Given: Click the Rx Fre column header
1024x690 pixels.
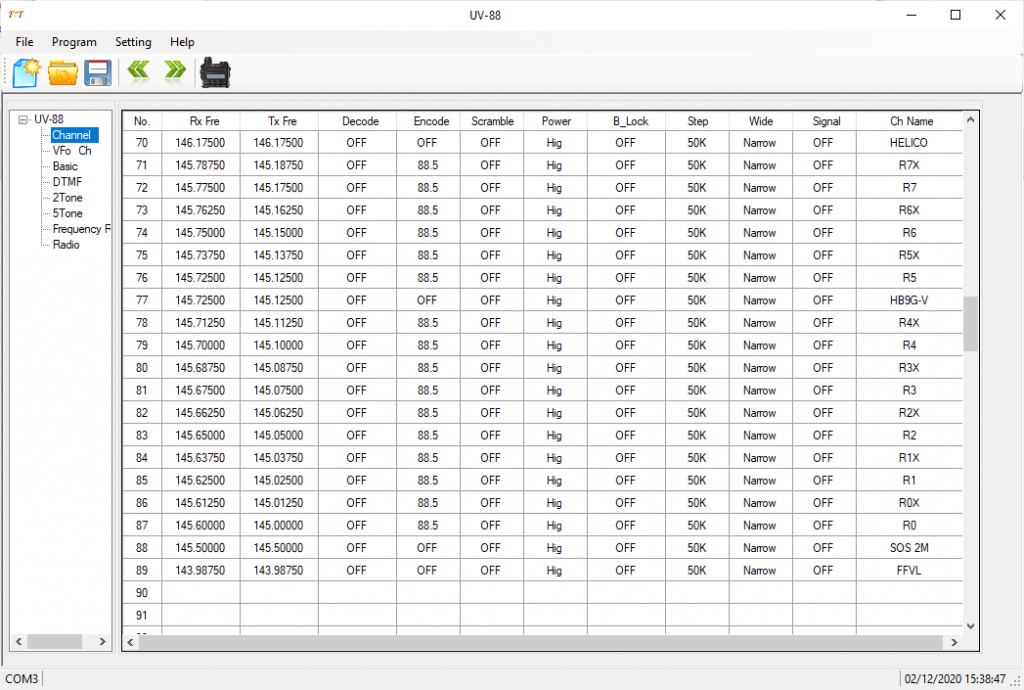Looking at the screenshot, I should click(x=200, y=121).
